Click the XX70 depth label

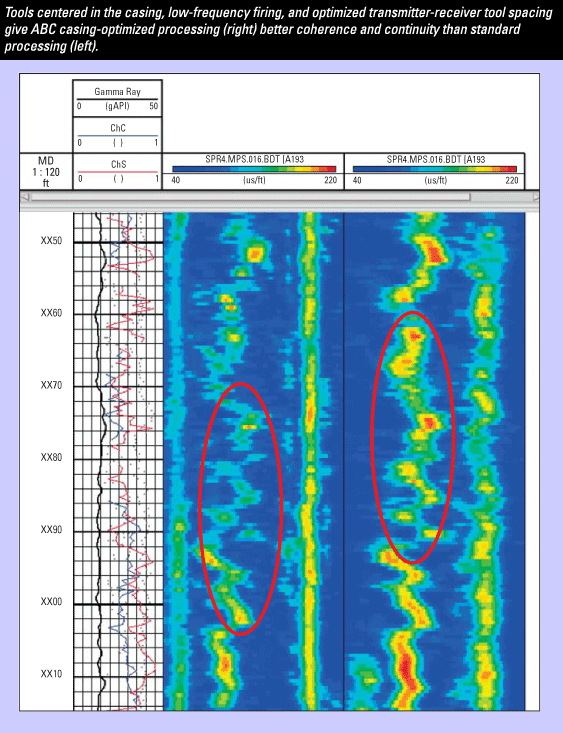point(51,385)
